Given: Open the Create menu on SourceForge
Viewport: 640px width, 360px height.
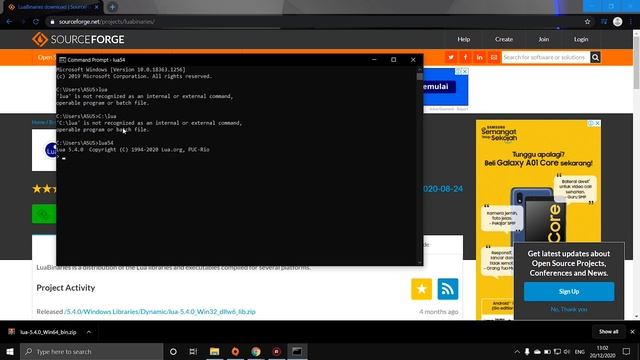Looking at the screenshot, I should point(504,40).
